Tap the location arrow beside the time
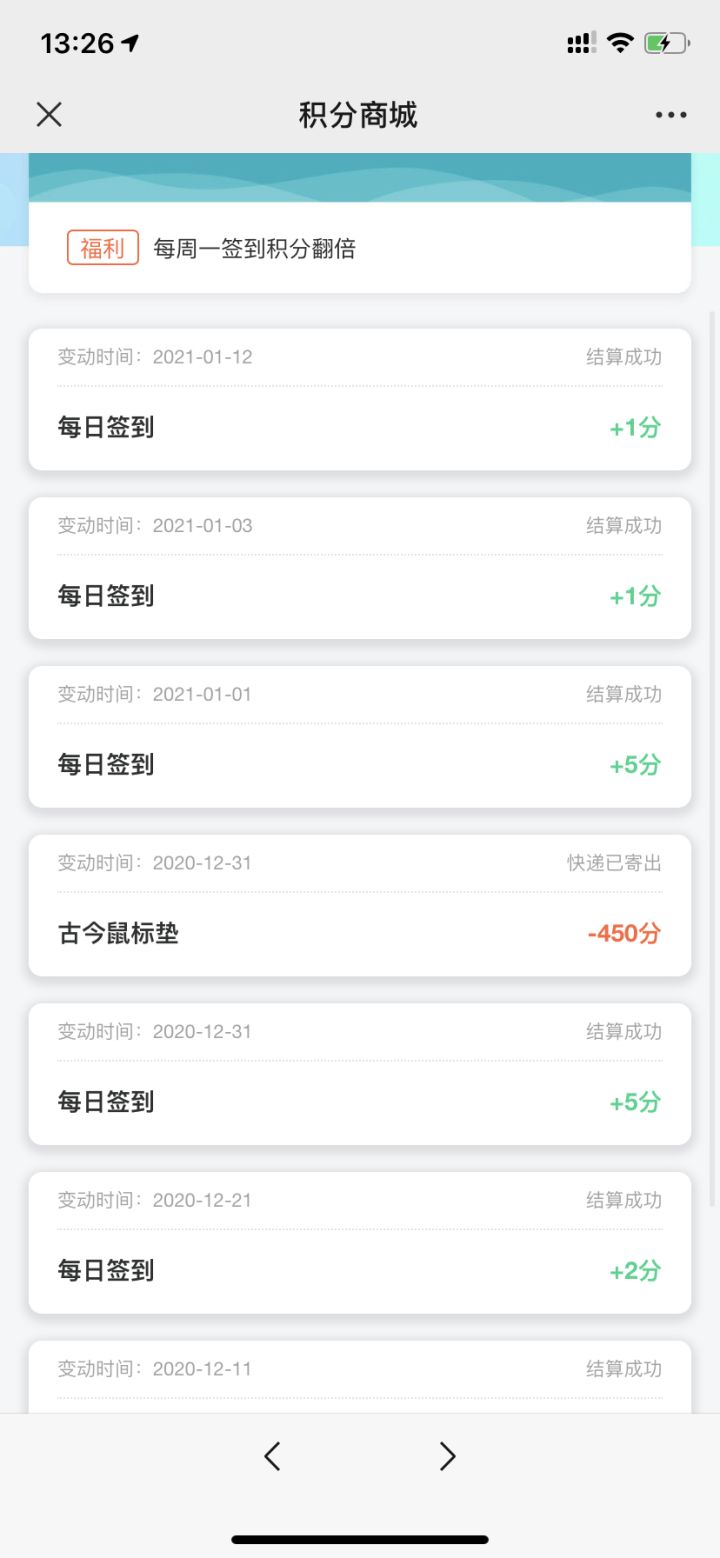The width and height of the screenshot is (720, 1558). 130,43
